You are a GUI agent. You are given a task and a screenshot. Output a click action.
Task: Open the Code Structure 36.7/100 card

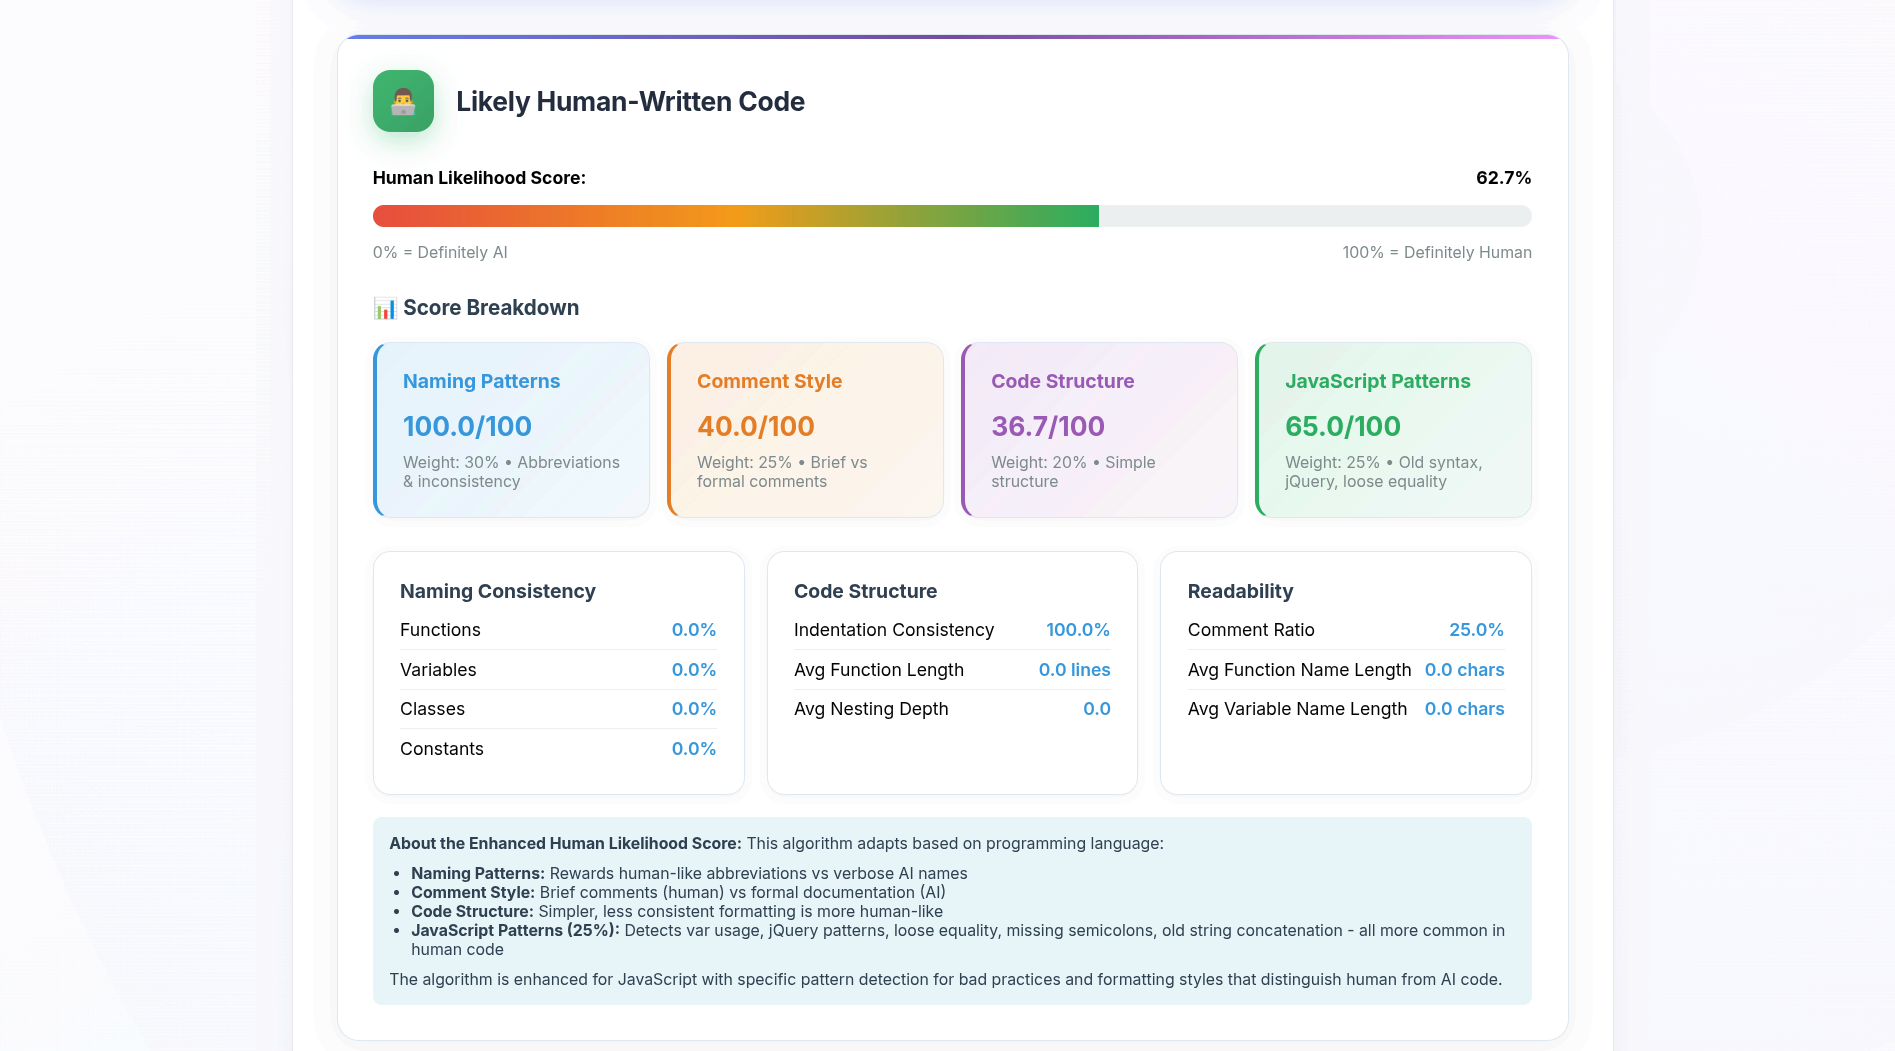(x=1099, y=430)
